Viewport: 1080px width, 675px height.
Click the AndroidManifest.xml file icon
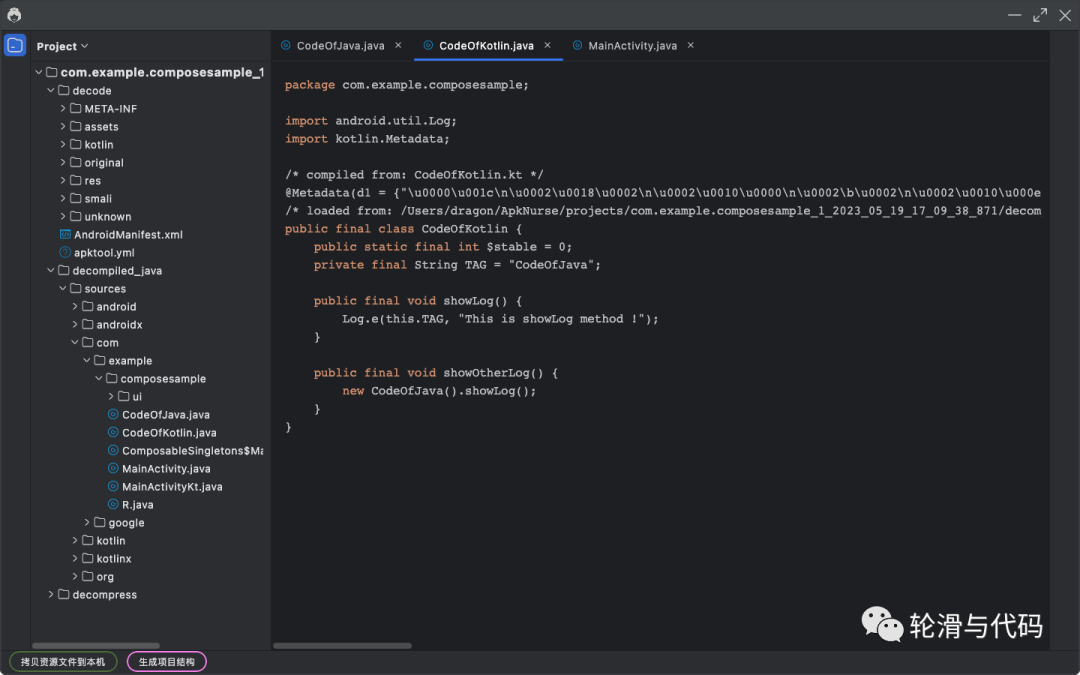[x=65, y=234]
